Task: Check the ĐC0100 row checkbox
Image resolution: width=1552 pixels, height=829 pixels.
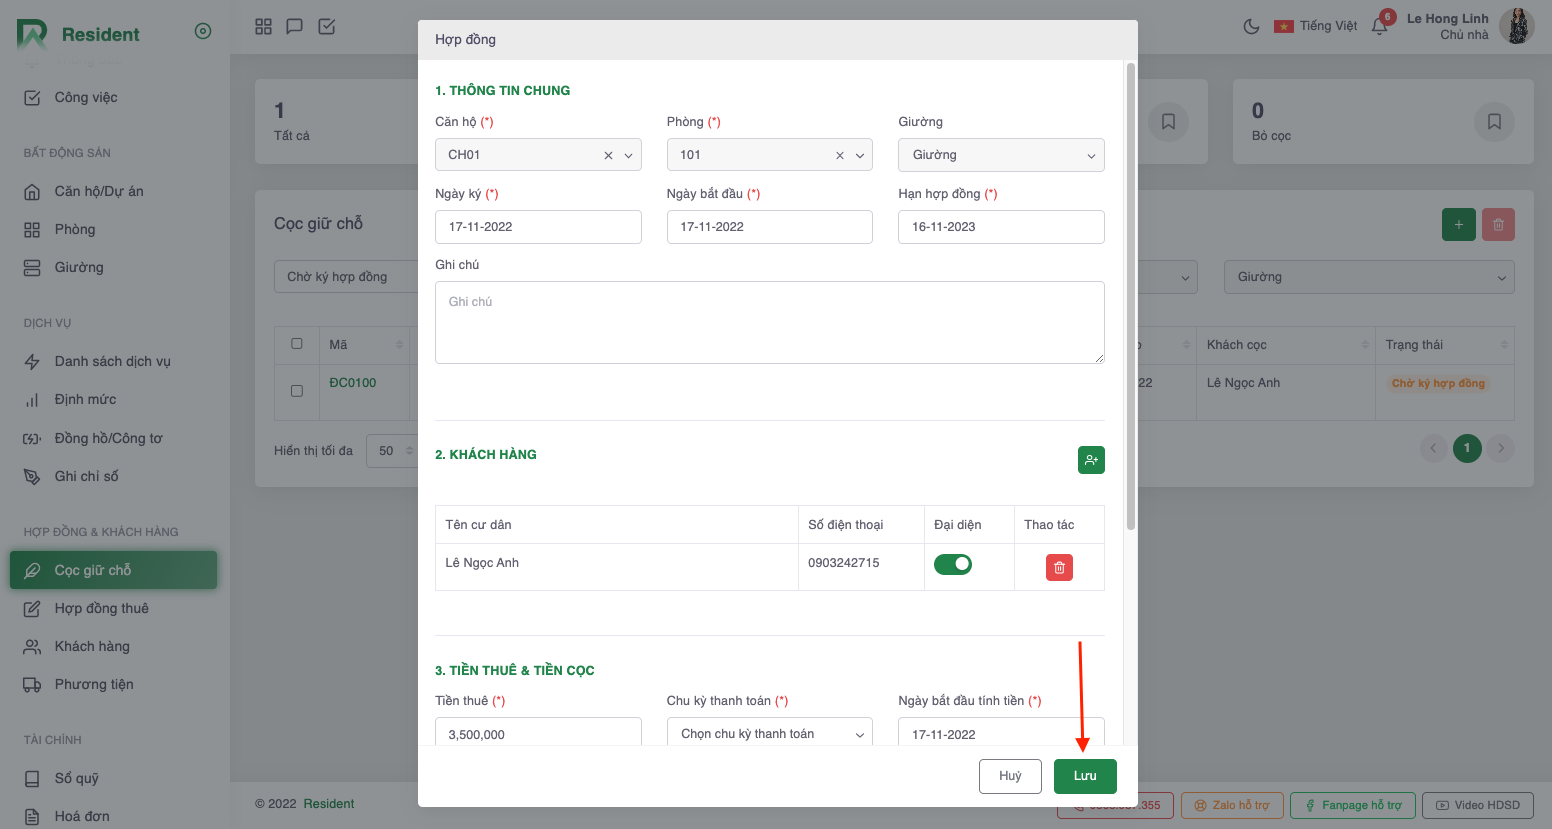Action: [x=297, y=391]
